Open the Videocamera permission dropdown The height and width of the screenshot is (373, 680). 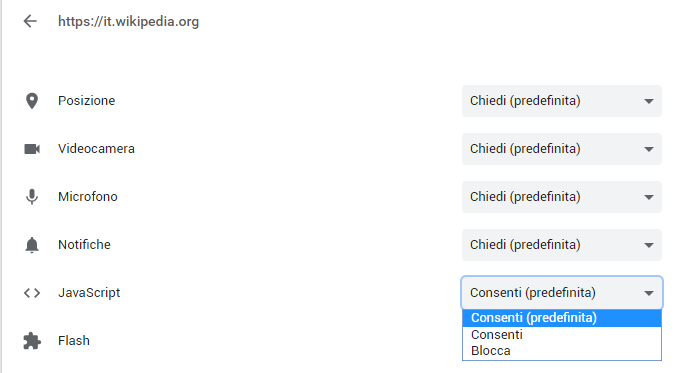click(562, 149)
